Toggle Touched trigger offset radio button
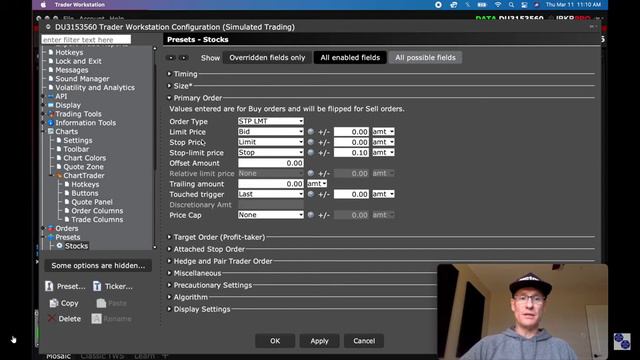Viewport: 640px width, 360px height. tap(311, 194)
